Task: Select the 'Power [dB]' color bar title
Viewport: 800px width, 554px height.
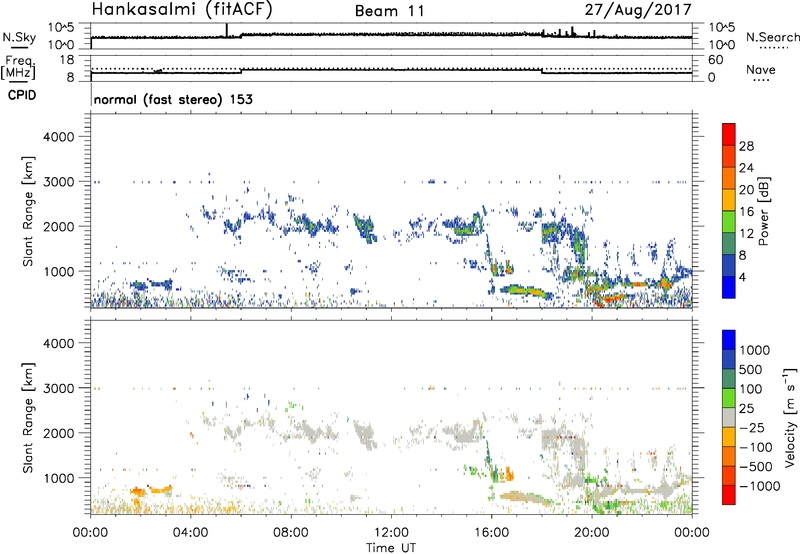Action: 763,211
